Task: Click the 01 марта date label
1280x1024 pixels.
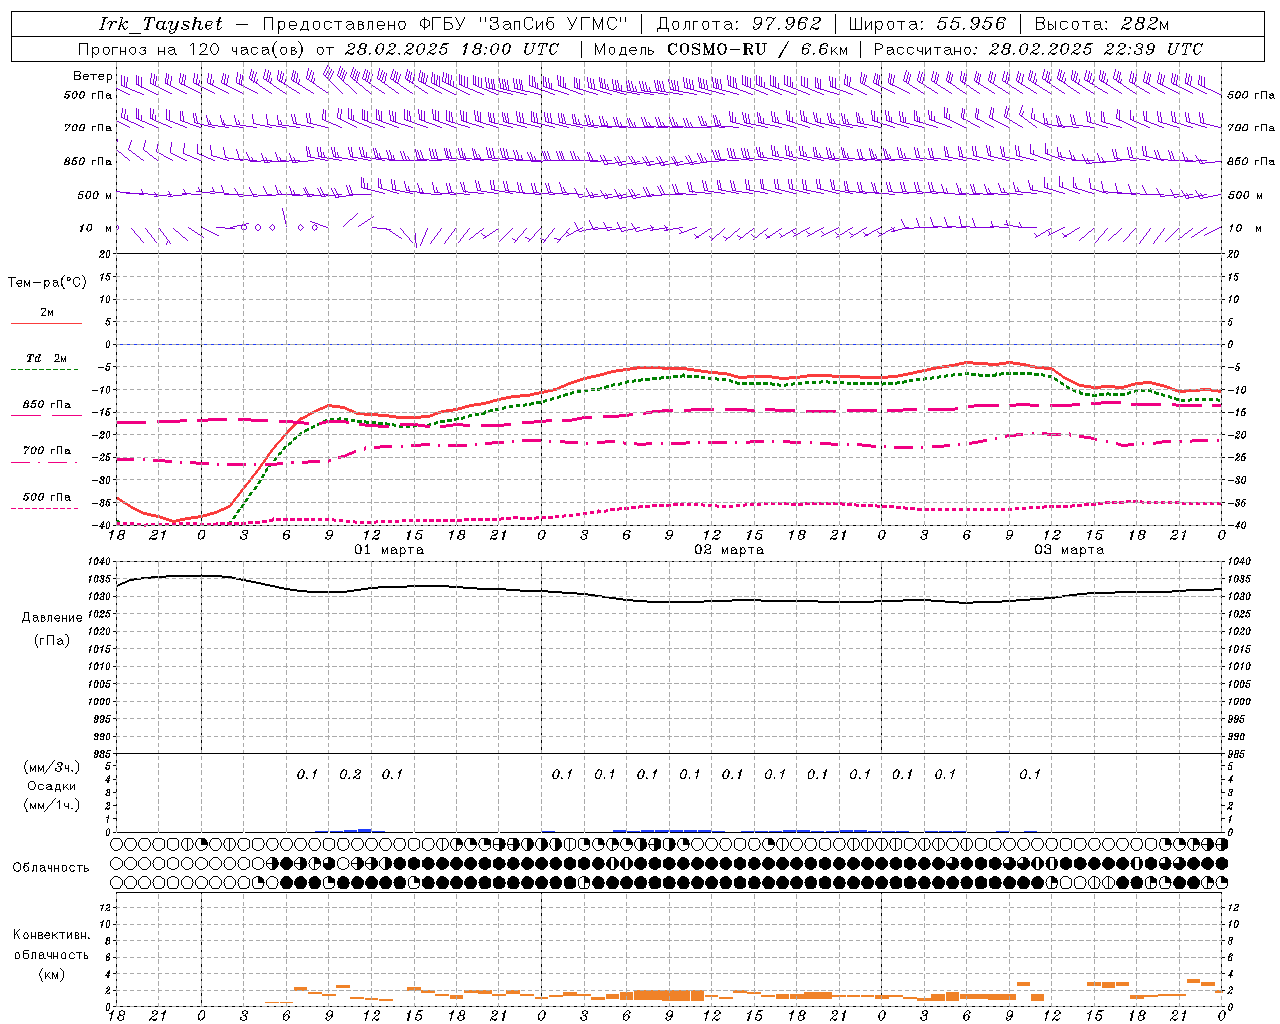Action: 389,550
